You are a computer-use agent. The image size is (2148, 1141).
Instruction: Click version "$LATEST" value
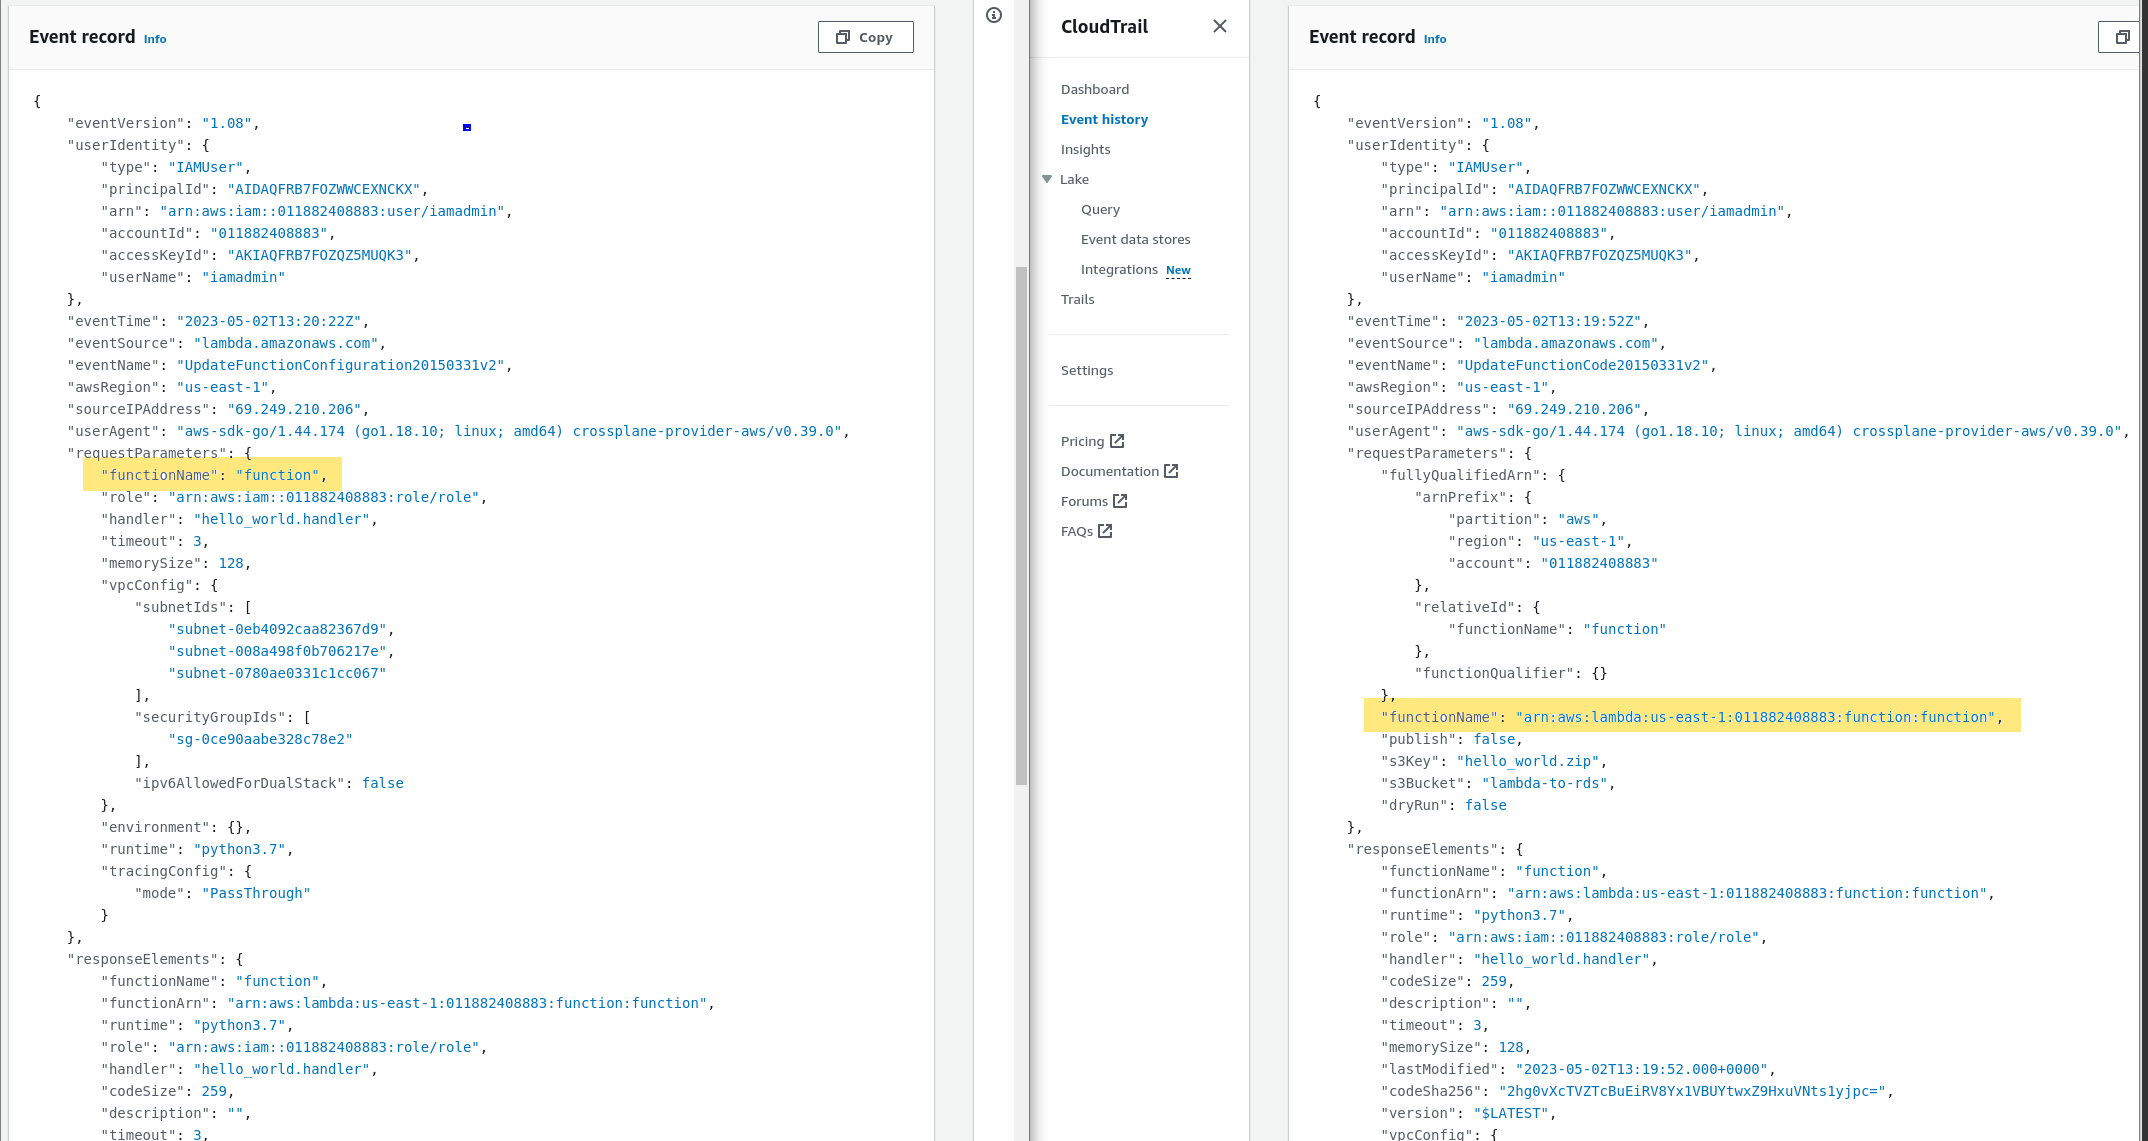(x=1510, y=1113)
